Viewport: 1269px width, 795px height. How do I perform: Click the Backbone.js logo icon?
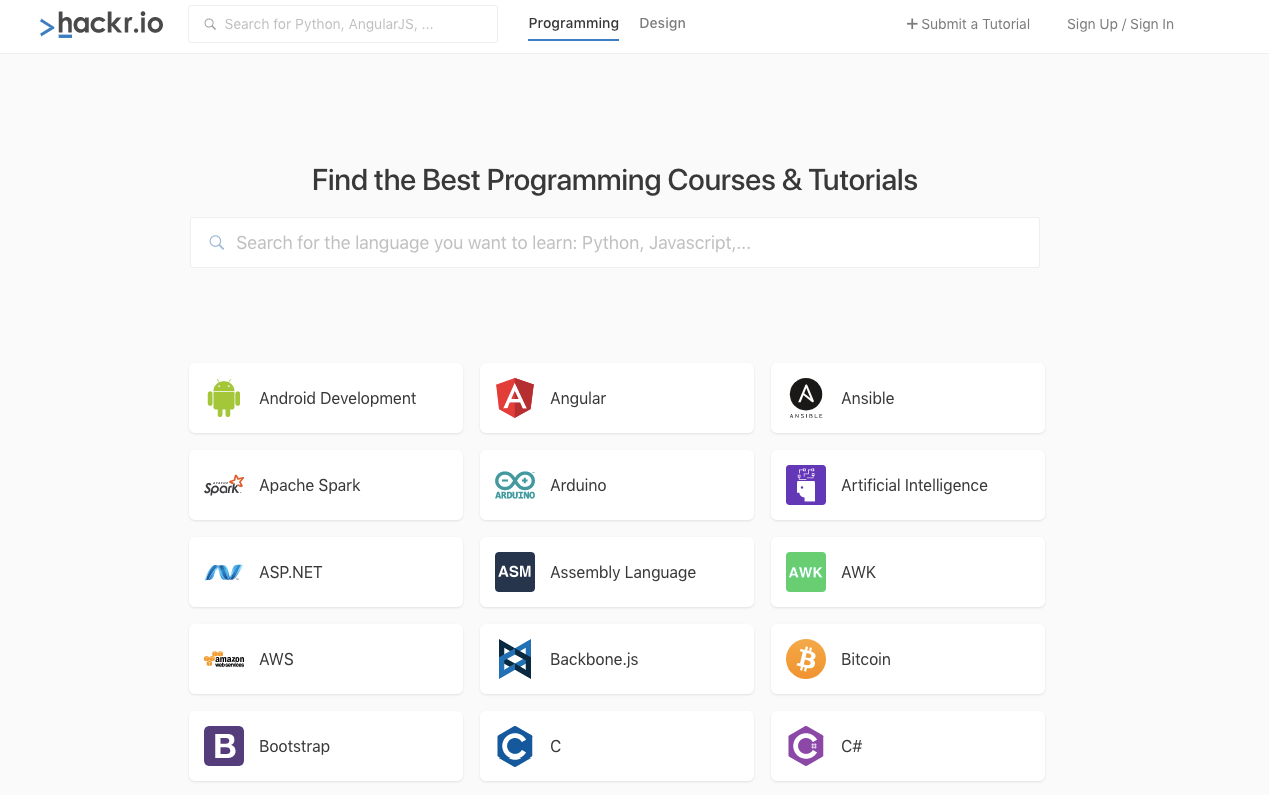coord(515,659)
